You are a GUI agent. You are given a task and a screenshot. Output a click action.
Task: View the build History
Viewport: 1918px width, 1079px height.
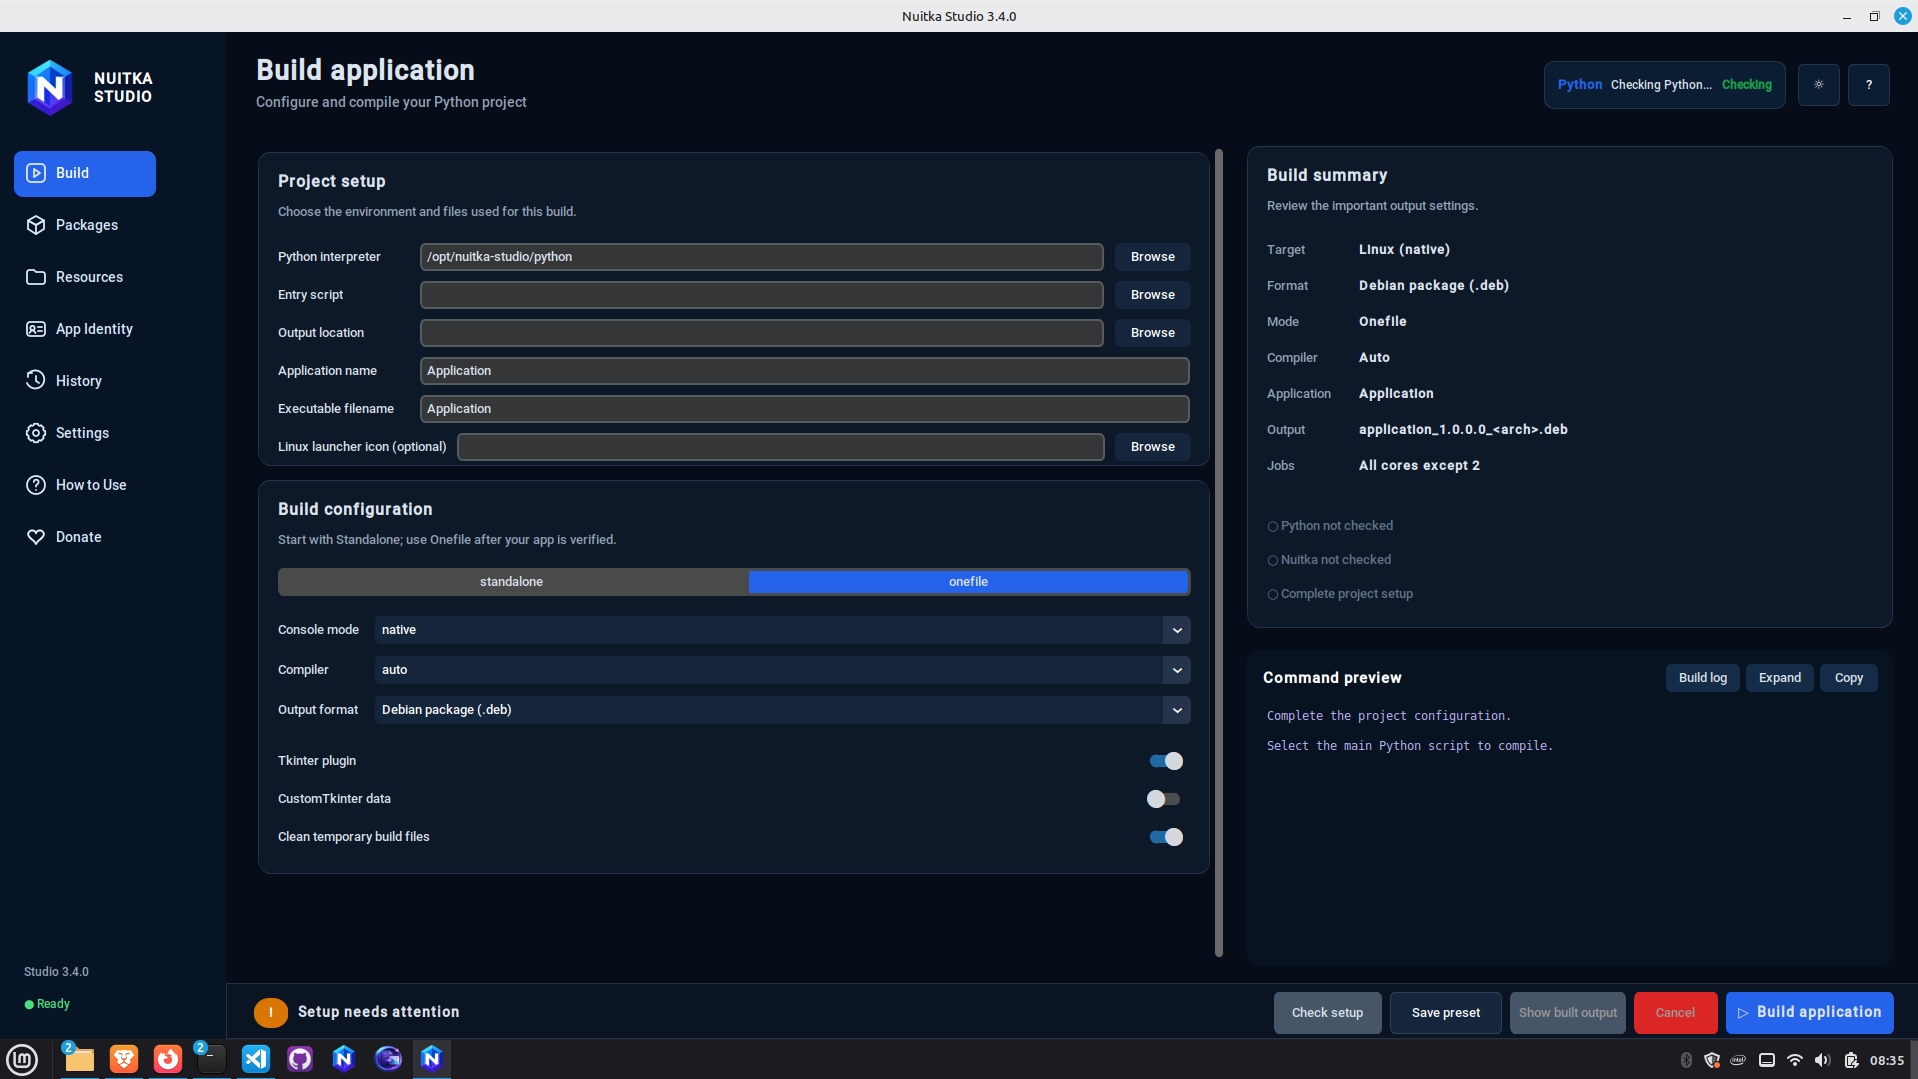(x=85, y=381)
